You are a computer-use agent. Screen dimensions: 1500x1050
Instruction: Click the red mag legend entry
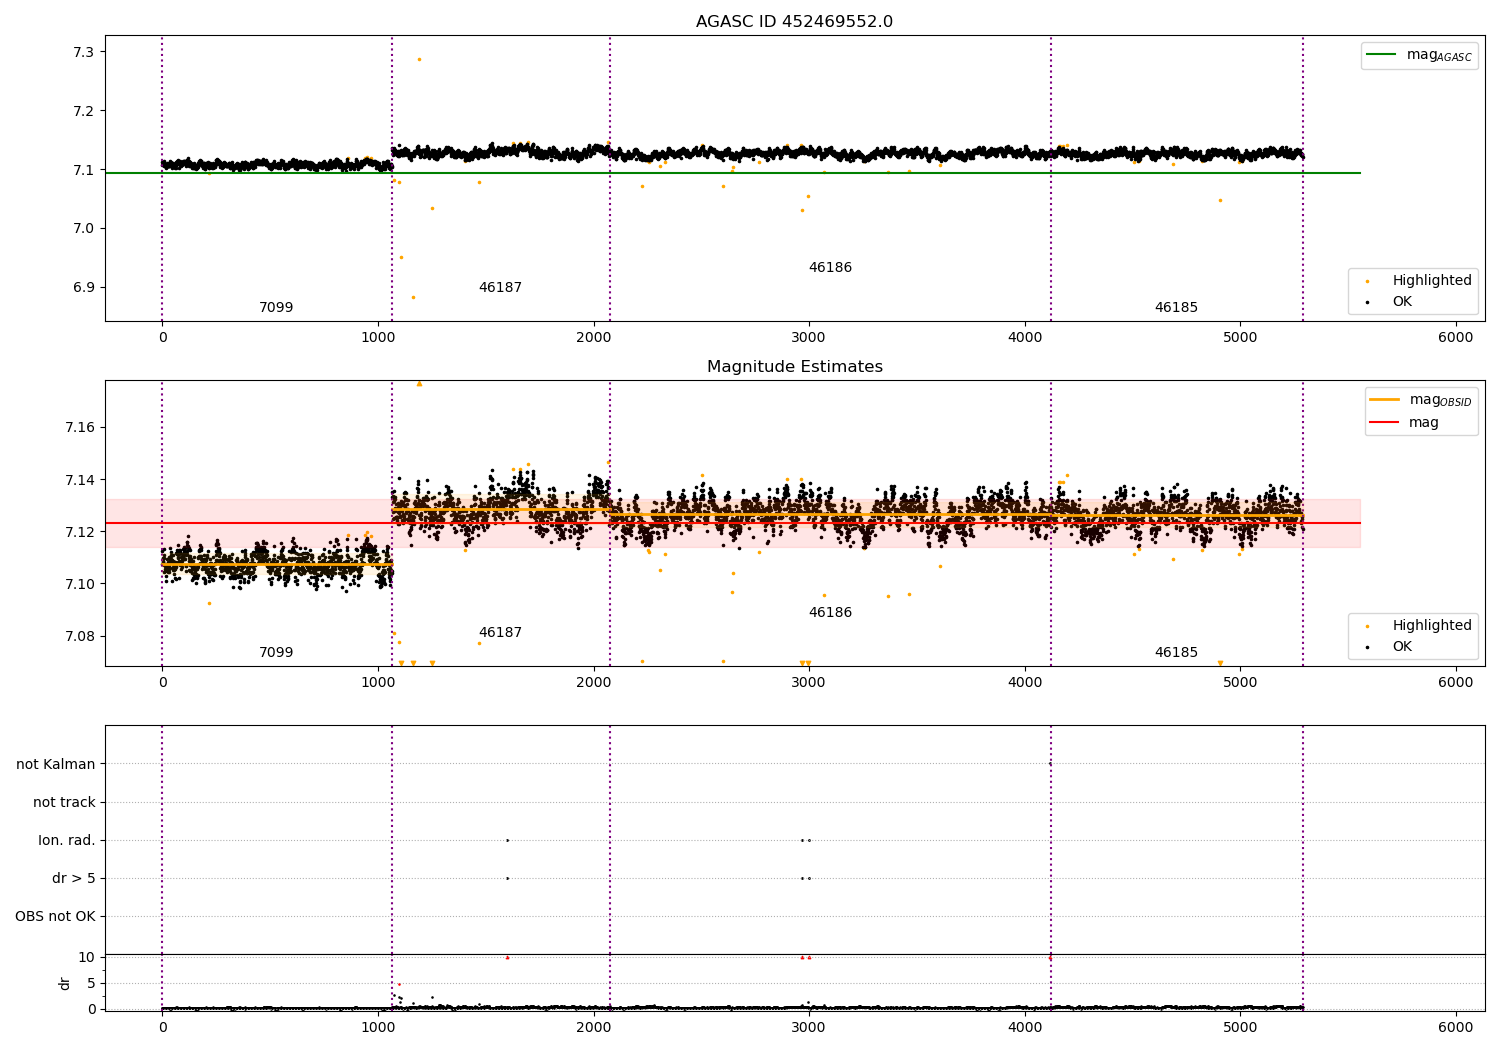click(1405, 423)
